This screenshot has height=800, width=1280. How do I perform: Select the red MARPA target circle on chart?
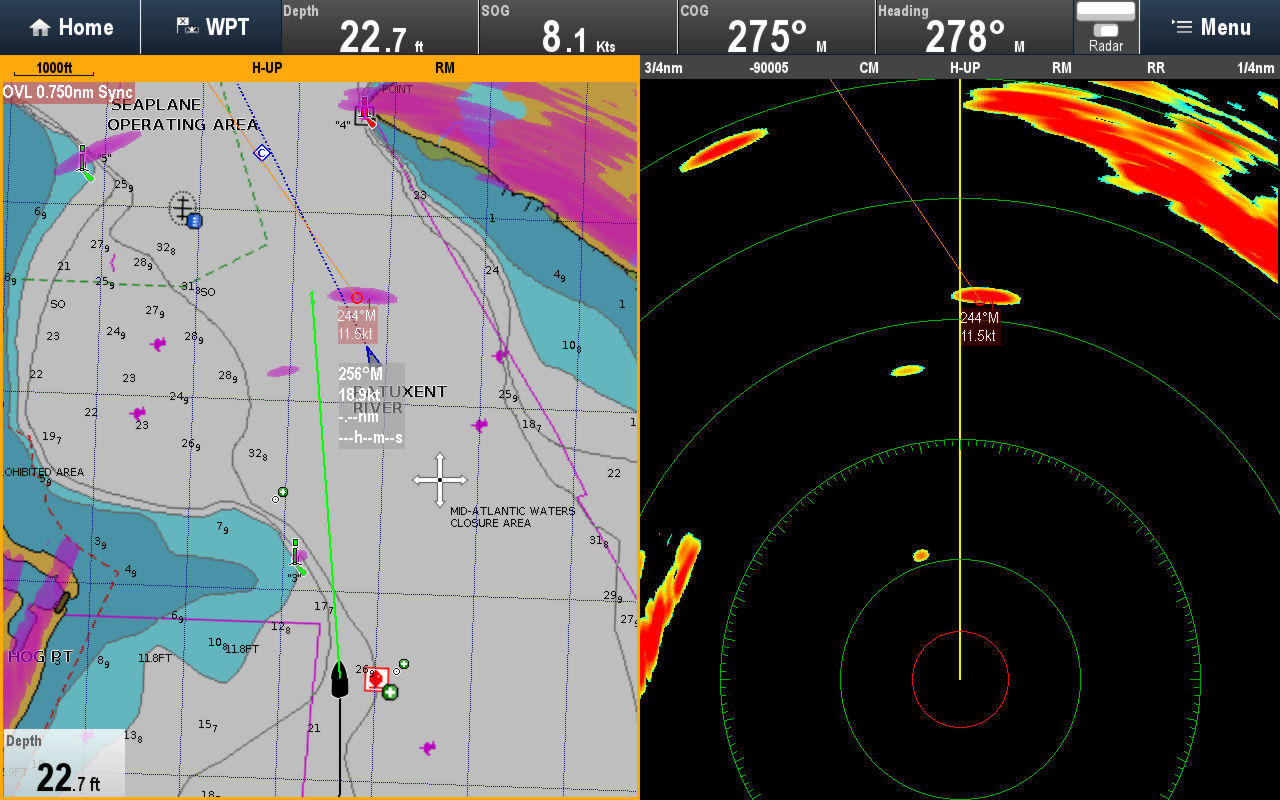357,298
